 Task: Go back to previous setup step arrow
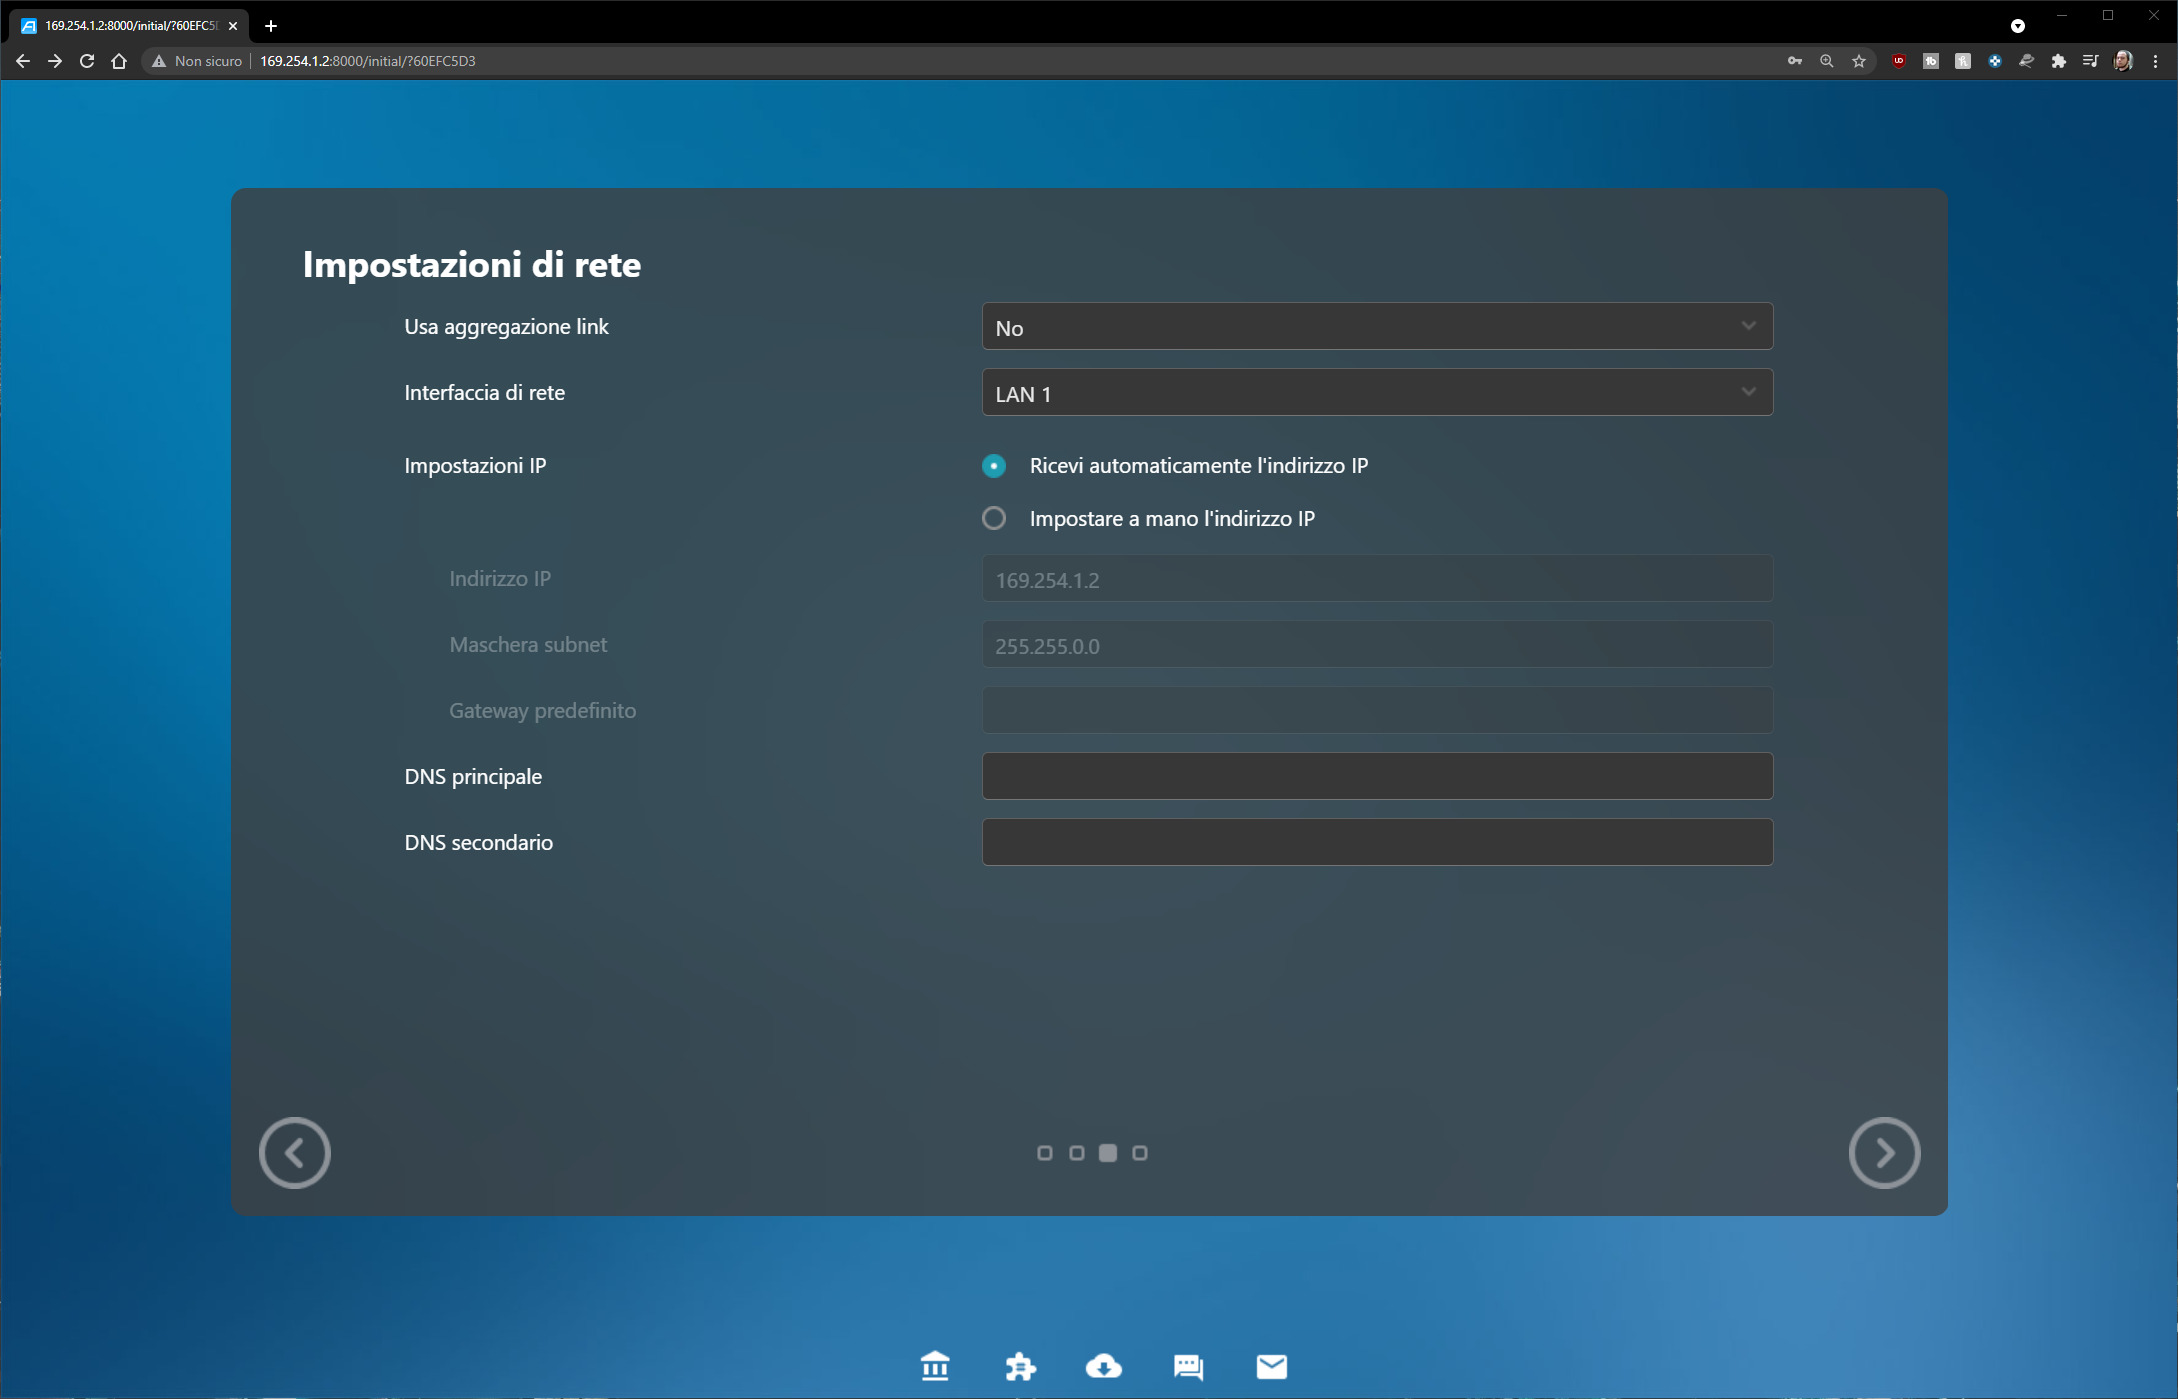[294, 1153]
